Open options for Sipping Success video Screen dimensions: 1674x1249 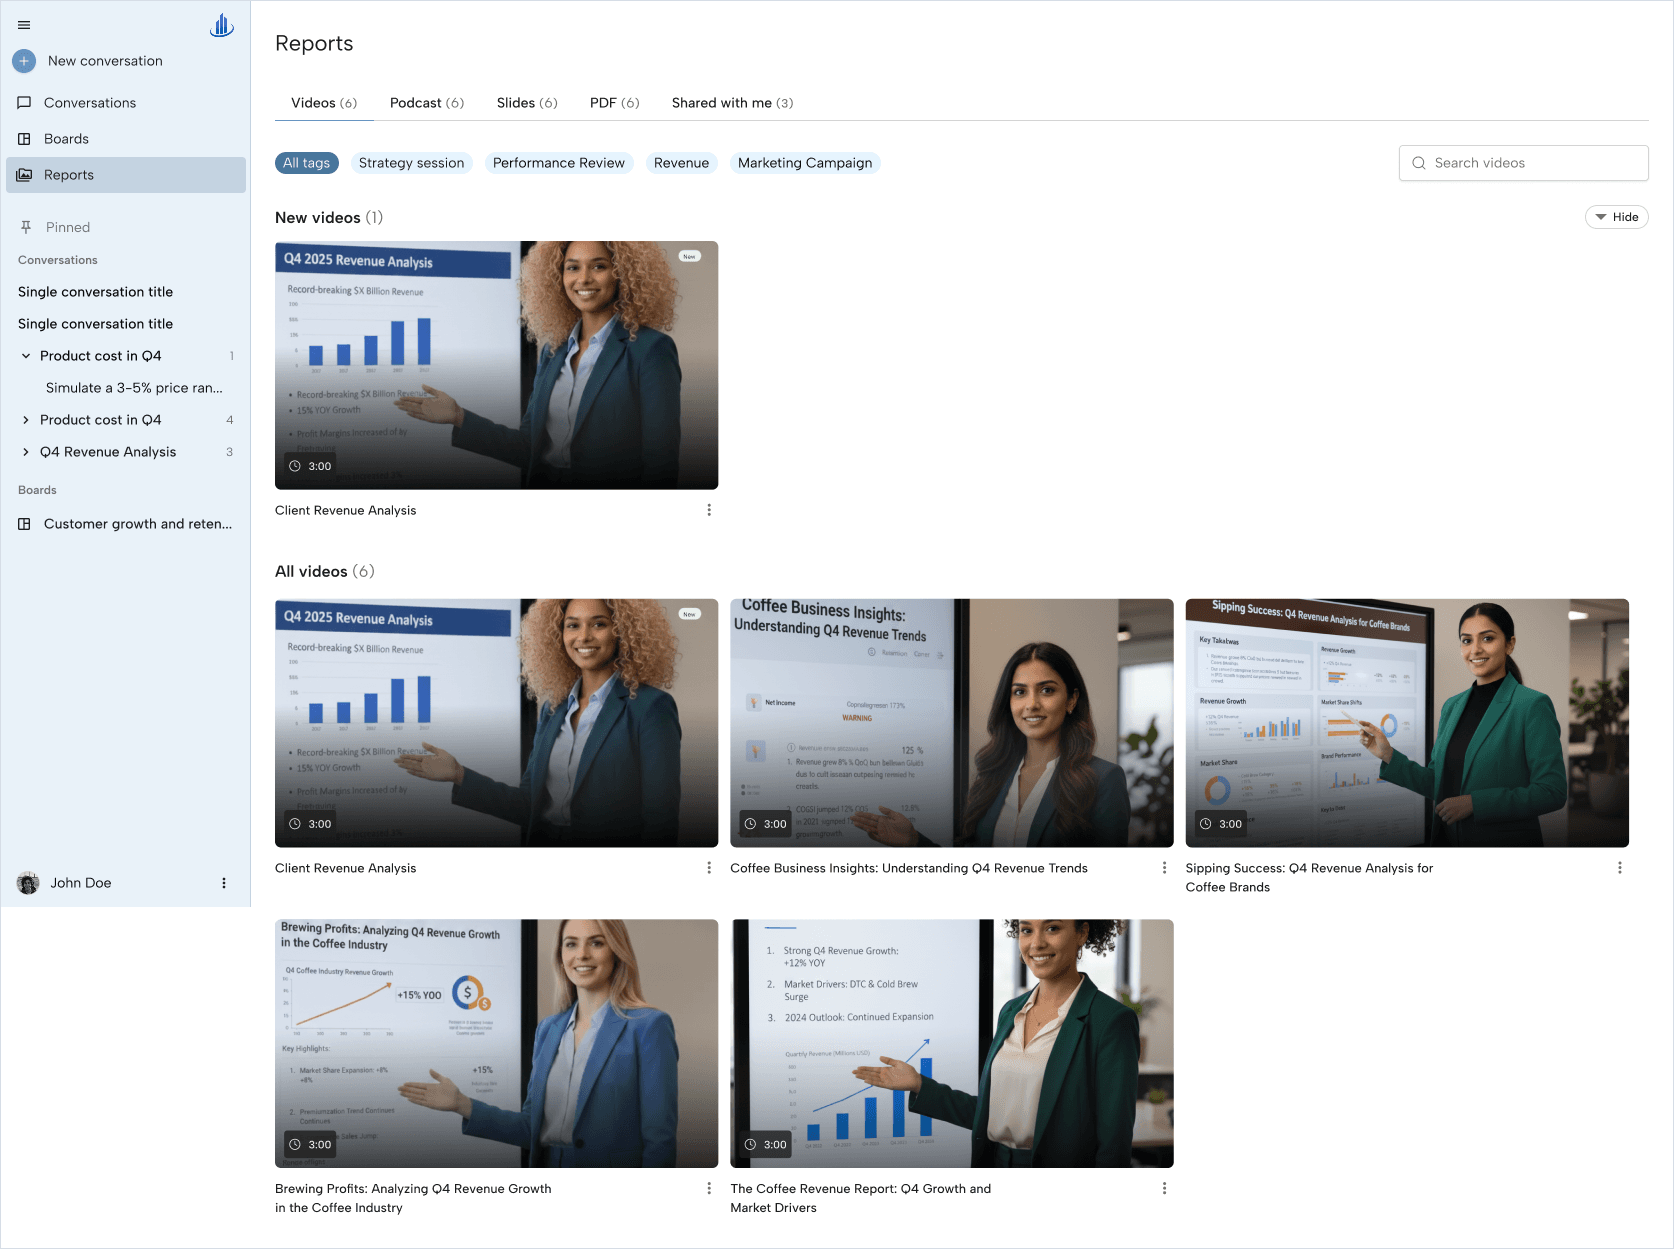pyautogui.click(x=1620, y=868)
